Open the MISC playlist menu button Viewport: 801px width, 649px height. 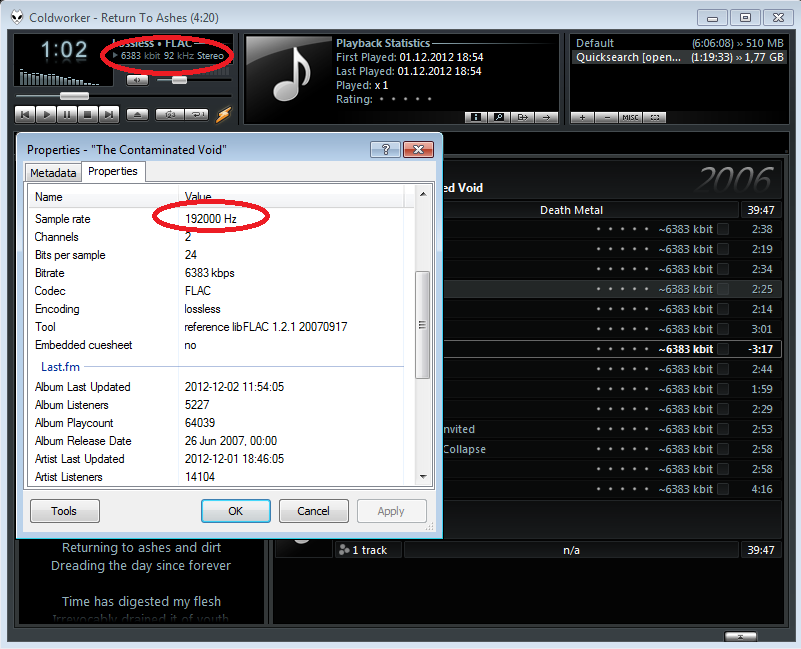coord(631,118)
